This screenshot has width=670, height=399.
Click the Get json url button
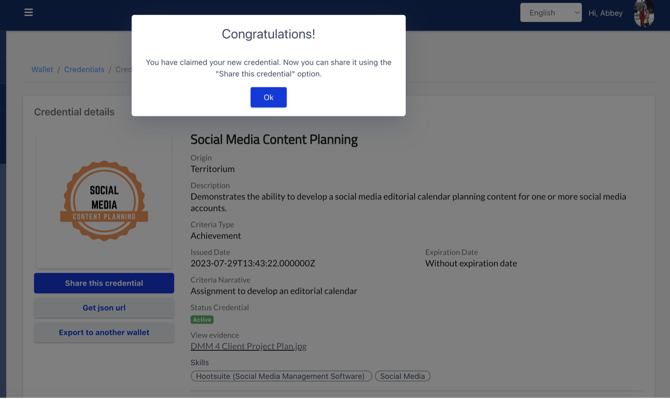tap(104, 308)
